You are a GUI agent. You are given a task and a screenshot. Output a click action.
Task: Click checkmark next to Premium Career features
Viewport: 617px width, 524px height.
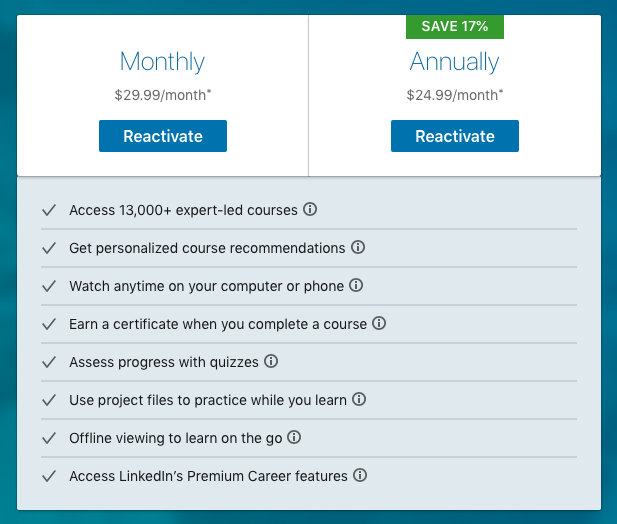[48, 476]
